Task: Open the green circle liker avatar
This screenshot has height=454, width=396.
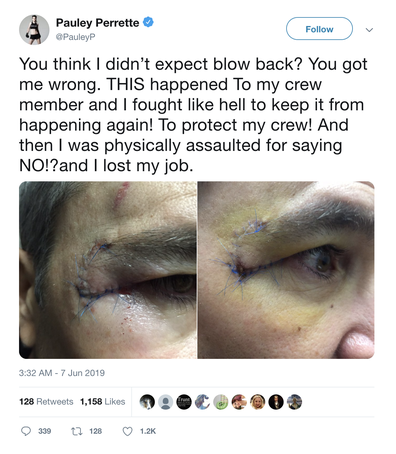Action: point(221,402)
